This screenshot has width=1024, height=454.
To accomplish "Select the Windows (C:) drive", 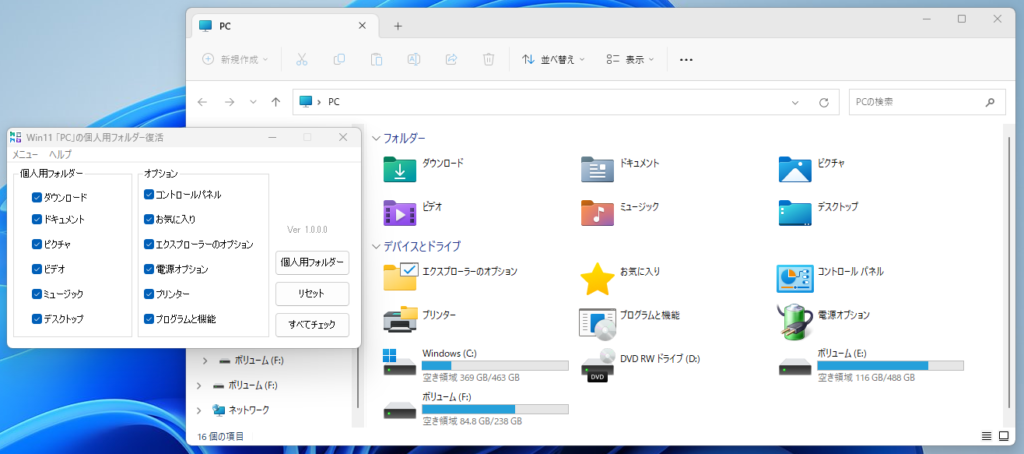I will pyautogui.click(x=476, y=365).
